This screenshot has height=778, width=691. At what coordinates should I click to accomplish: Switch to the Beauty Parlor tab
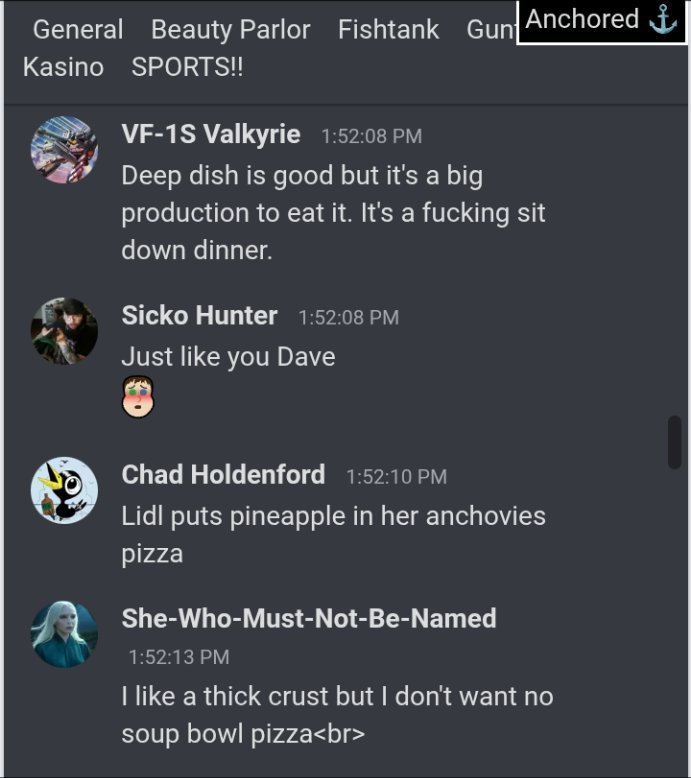(x=231, y=29)
